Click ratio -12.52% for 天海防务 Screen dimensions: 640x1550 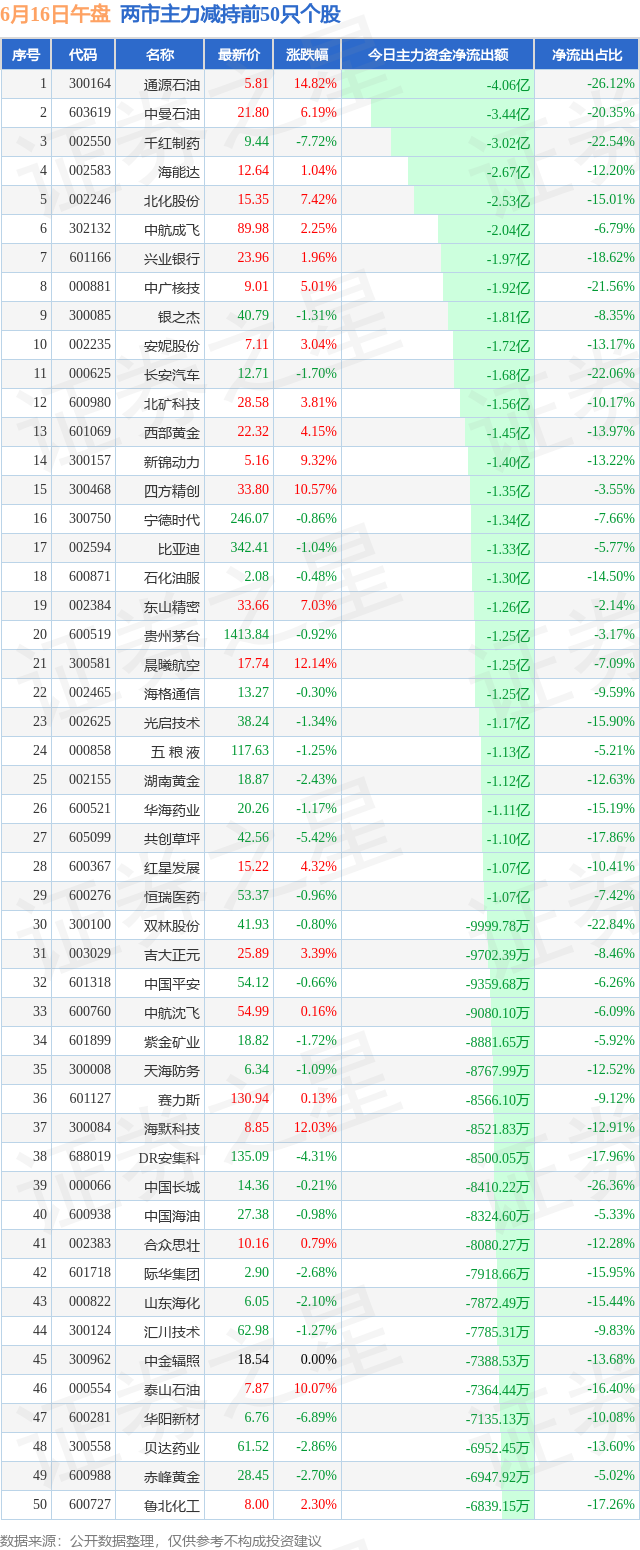[x=611, y=1070]
